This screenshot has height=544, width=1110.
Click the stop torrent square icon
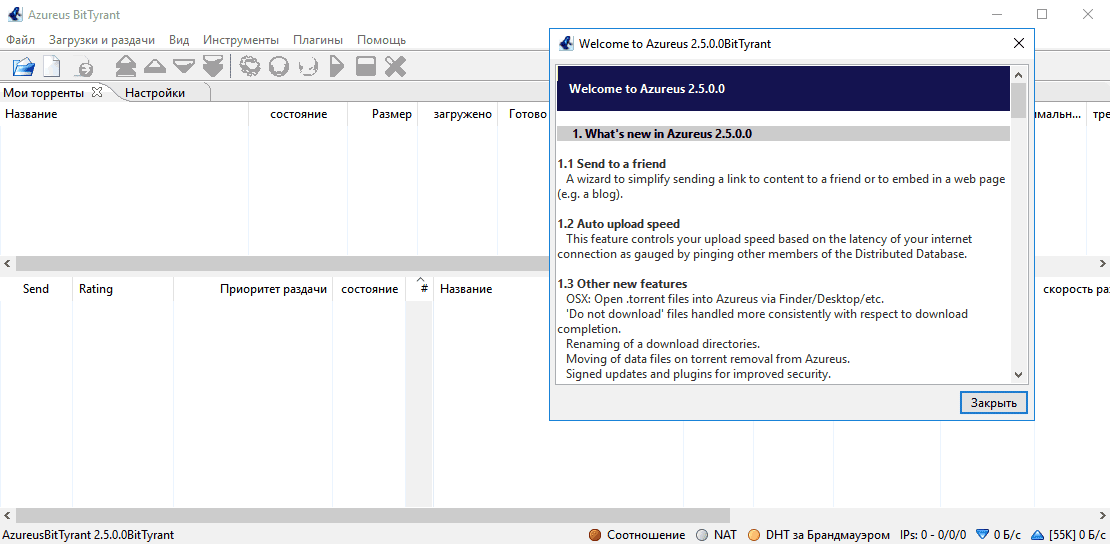click(x=366, y=67)
